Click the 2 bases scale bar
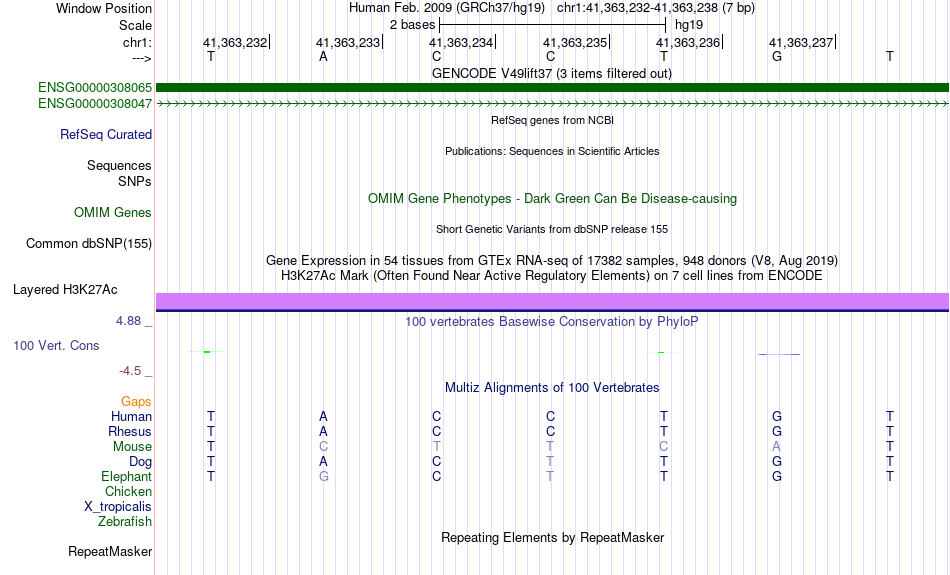This screenshot has height=575, width=950. tap(553, 25)
